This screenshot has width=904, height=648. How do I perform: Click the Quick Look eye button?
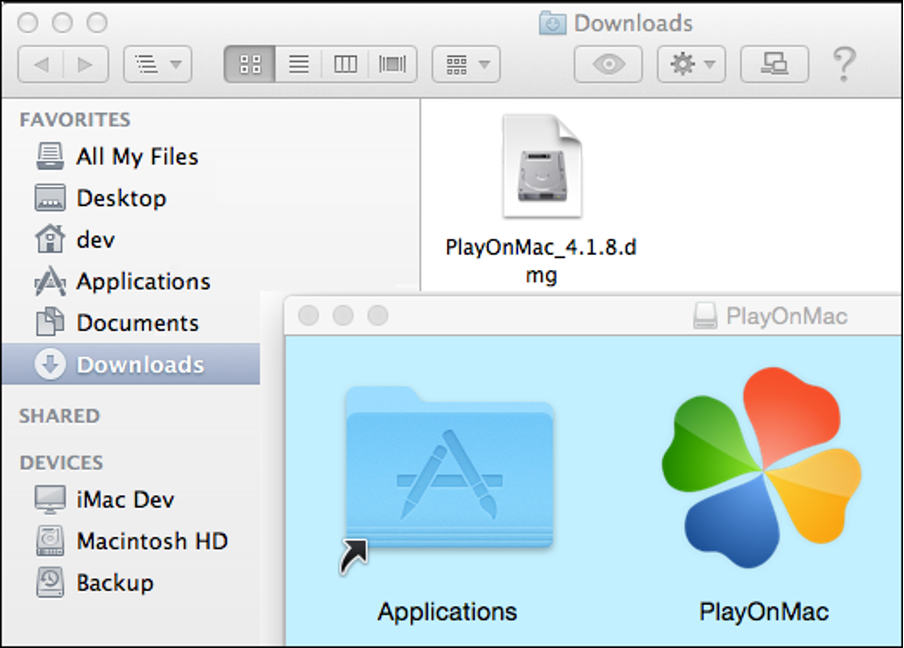(608, 65)
